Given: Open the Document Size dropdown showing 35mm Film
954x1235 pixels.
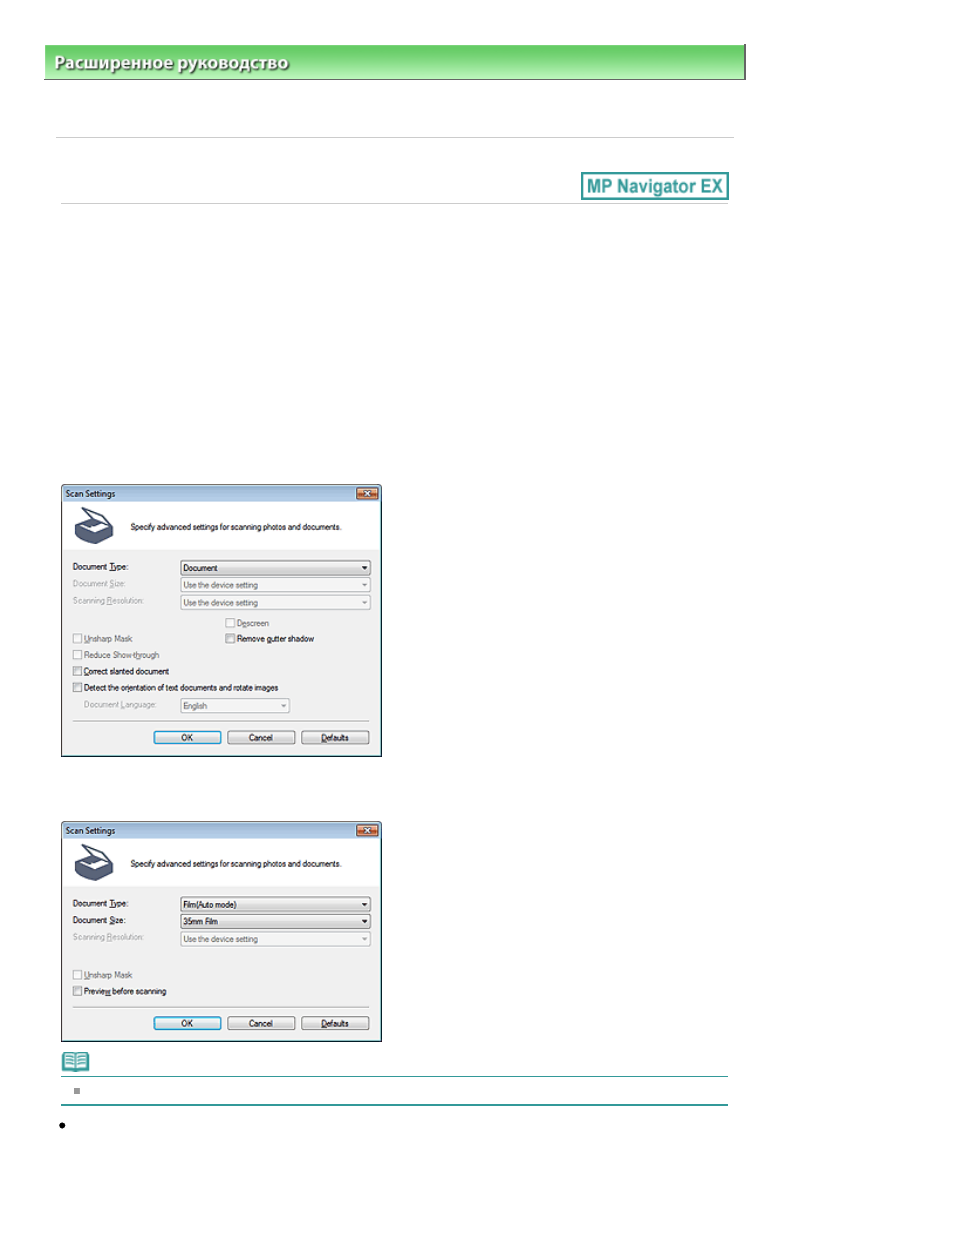Looking at the screenshot, I should [275, 921].
